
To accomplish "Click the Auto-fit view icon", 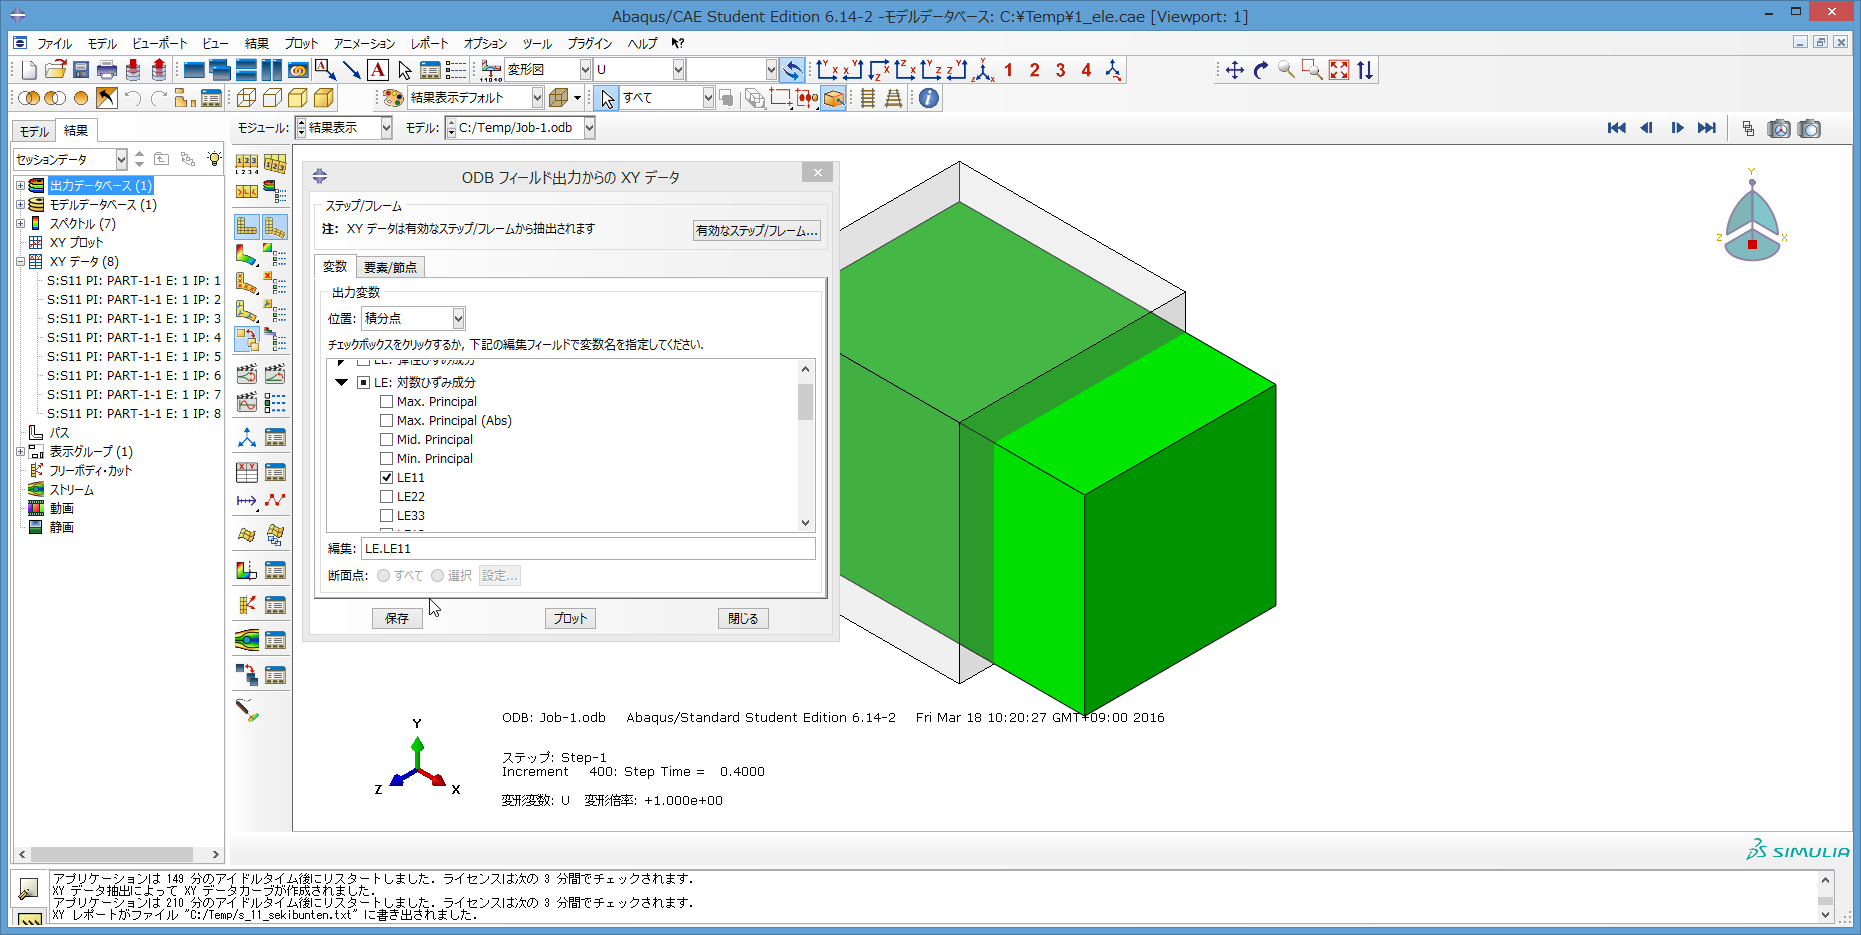I will [x=1338, y=70].
